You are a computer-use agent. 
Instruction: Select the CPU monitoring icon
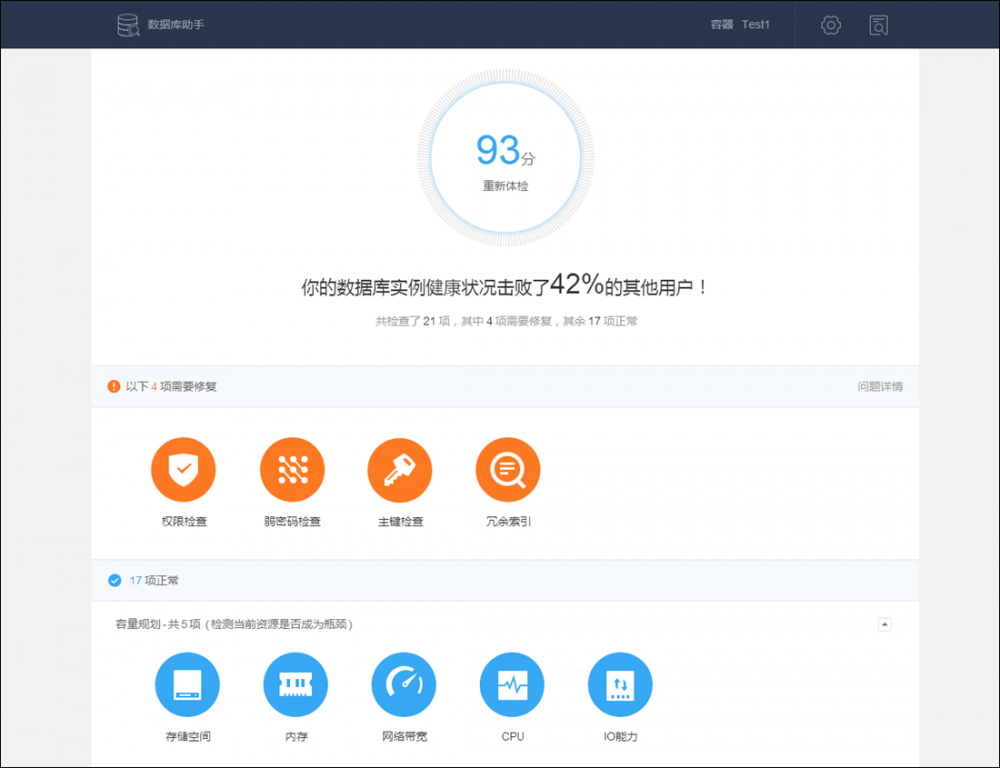512,684
